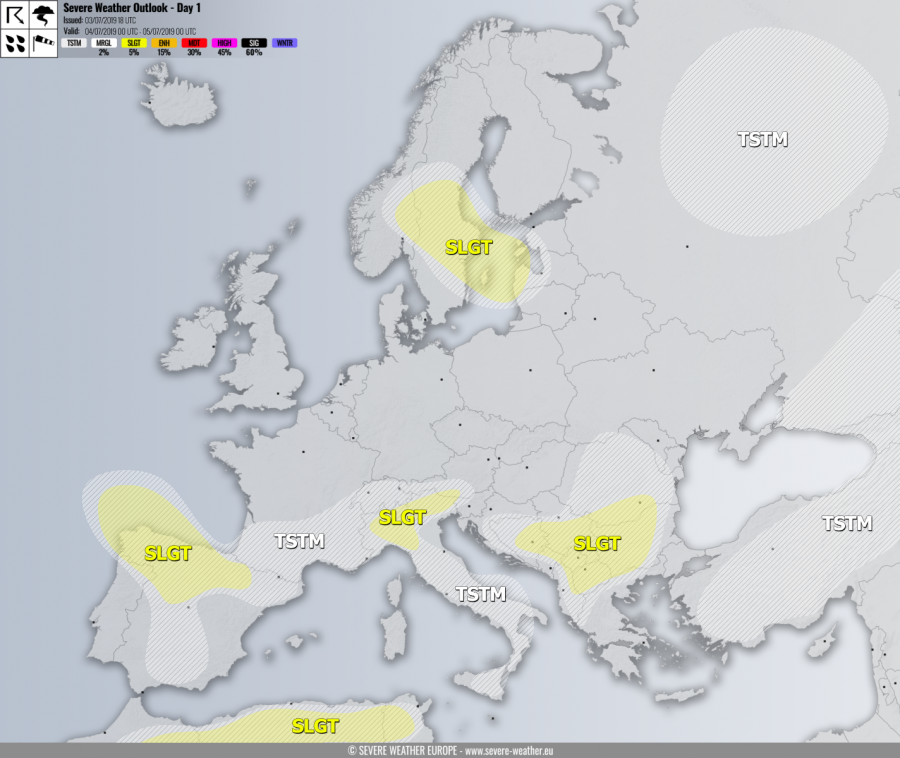Click the TSTM label over northern Russia

763,139
